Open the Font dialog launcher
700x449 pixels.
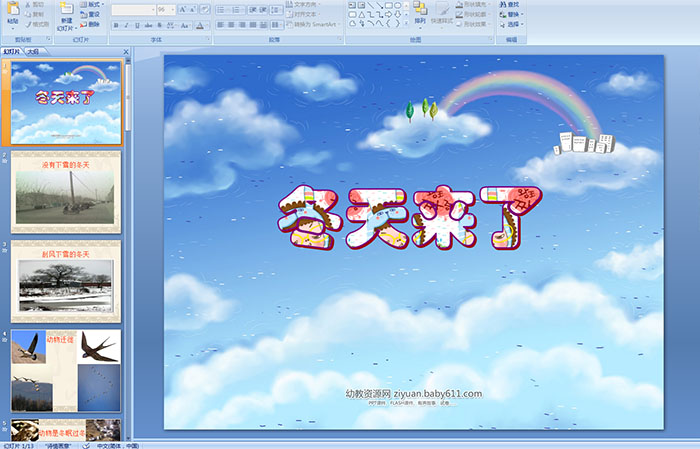coord(208,39)
